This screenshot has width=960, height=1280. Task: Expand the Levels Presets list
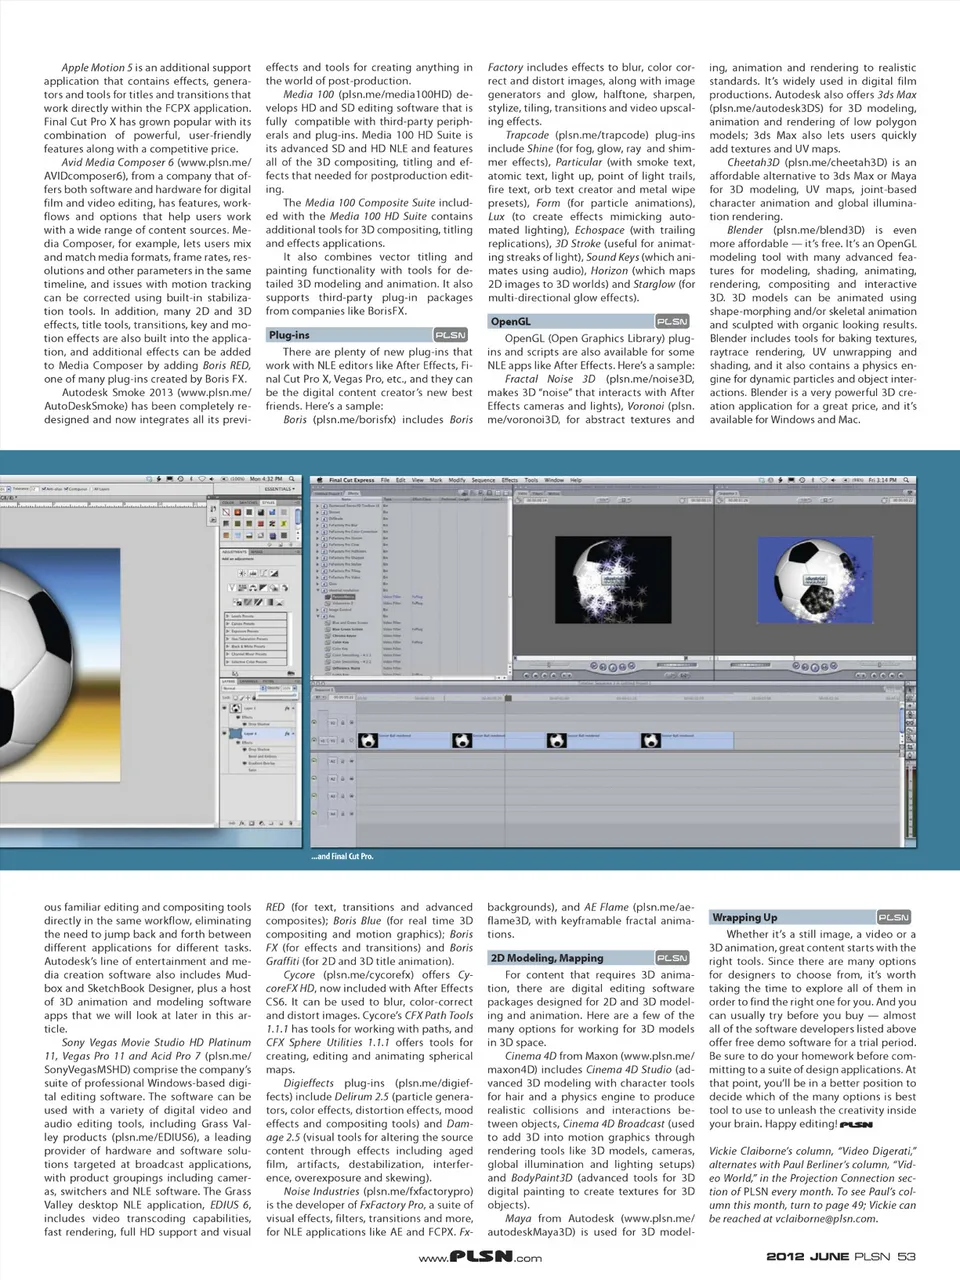[225, 616]
